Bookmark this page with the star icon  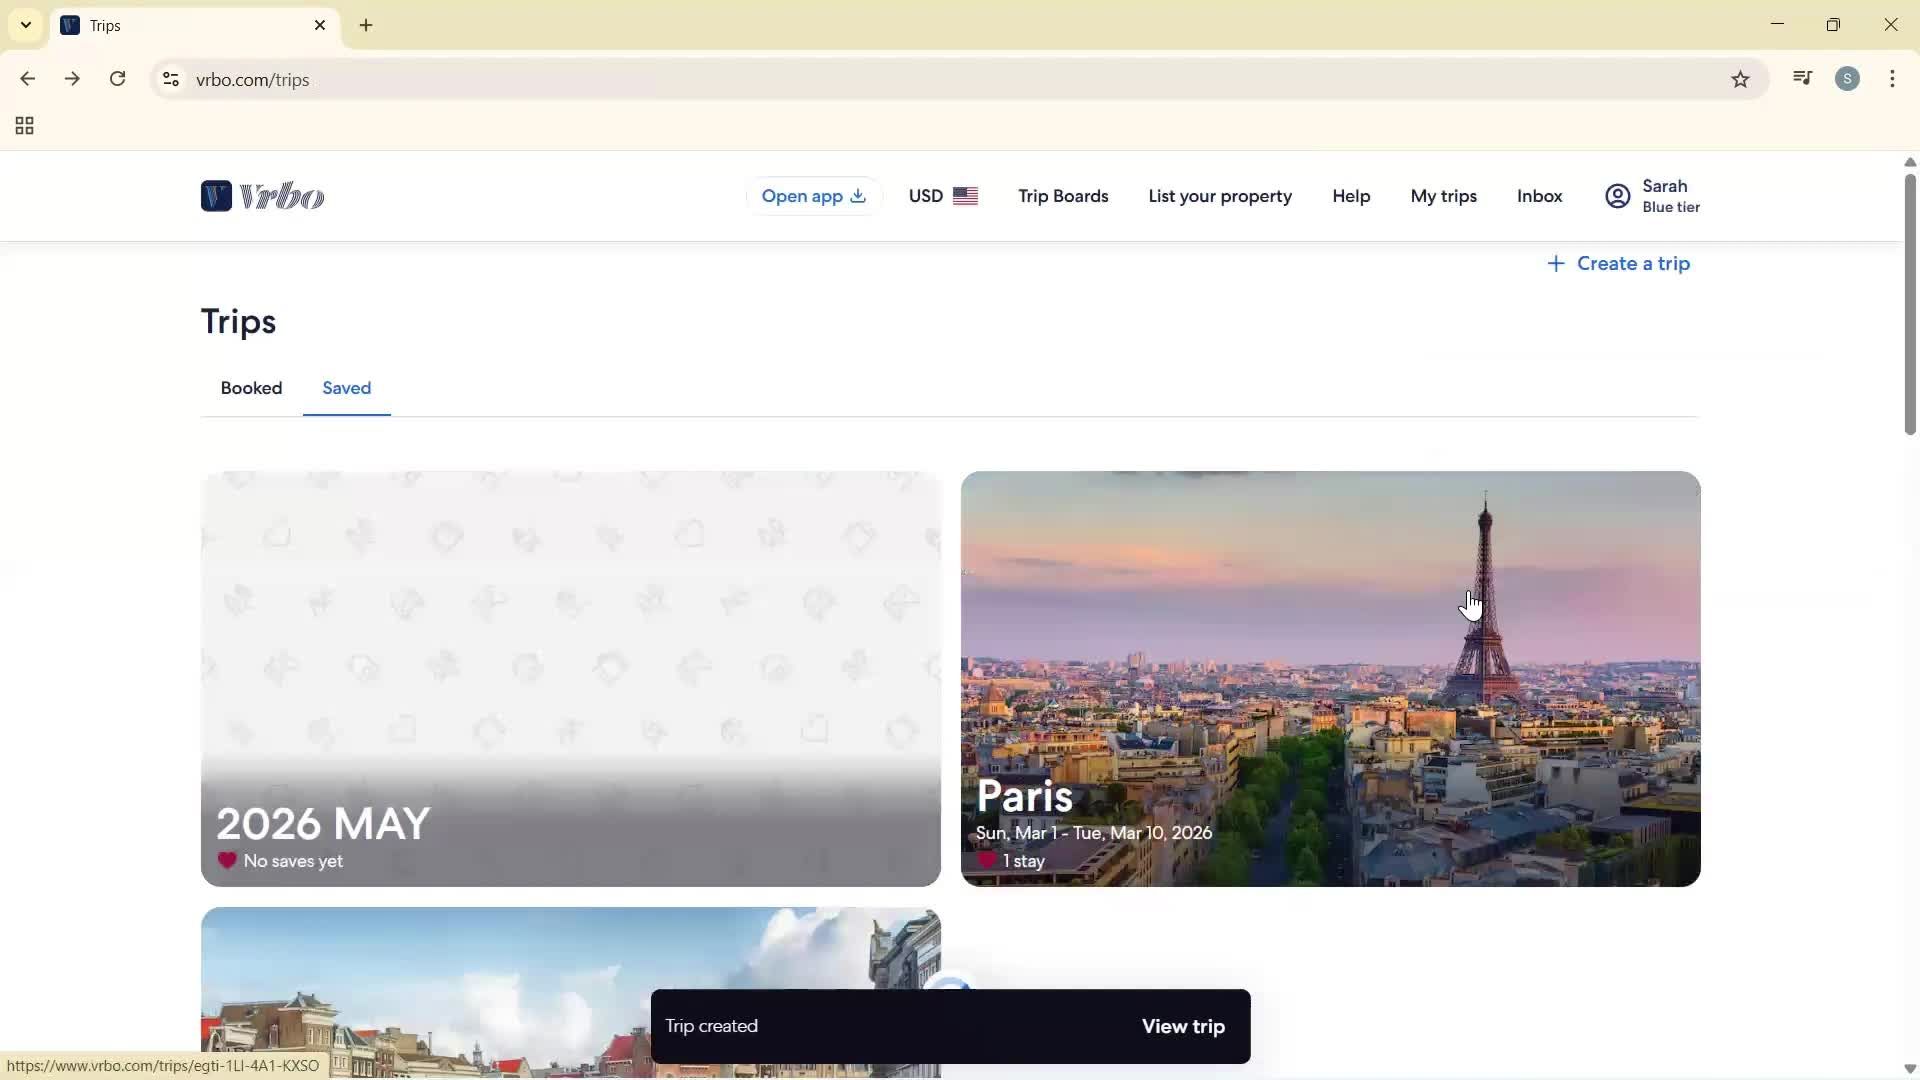(x=1741, y=79)
